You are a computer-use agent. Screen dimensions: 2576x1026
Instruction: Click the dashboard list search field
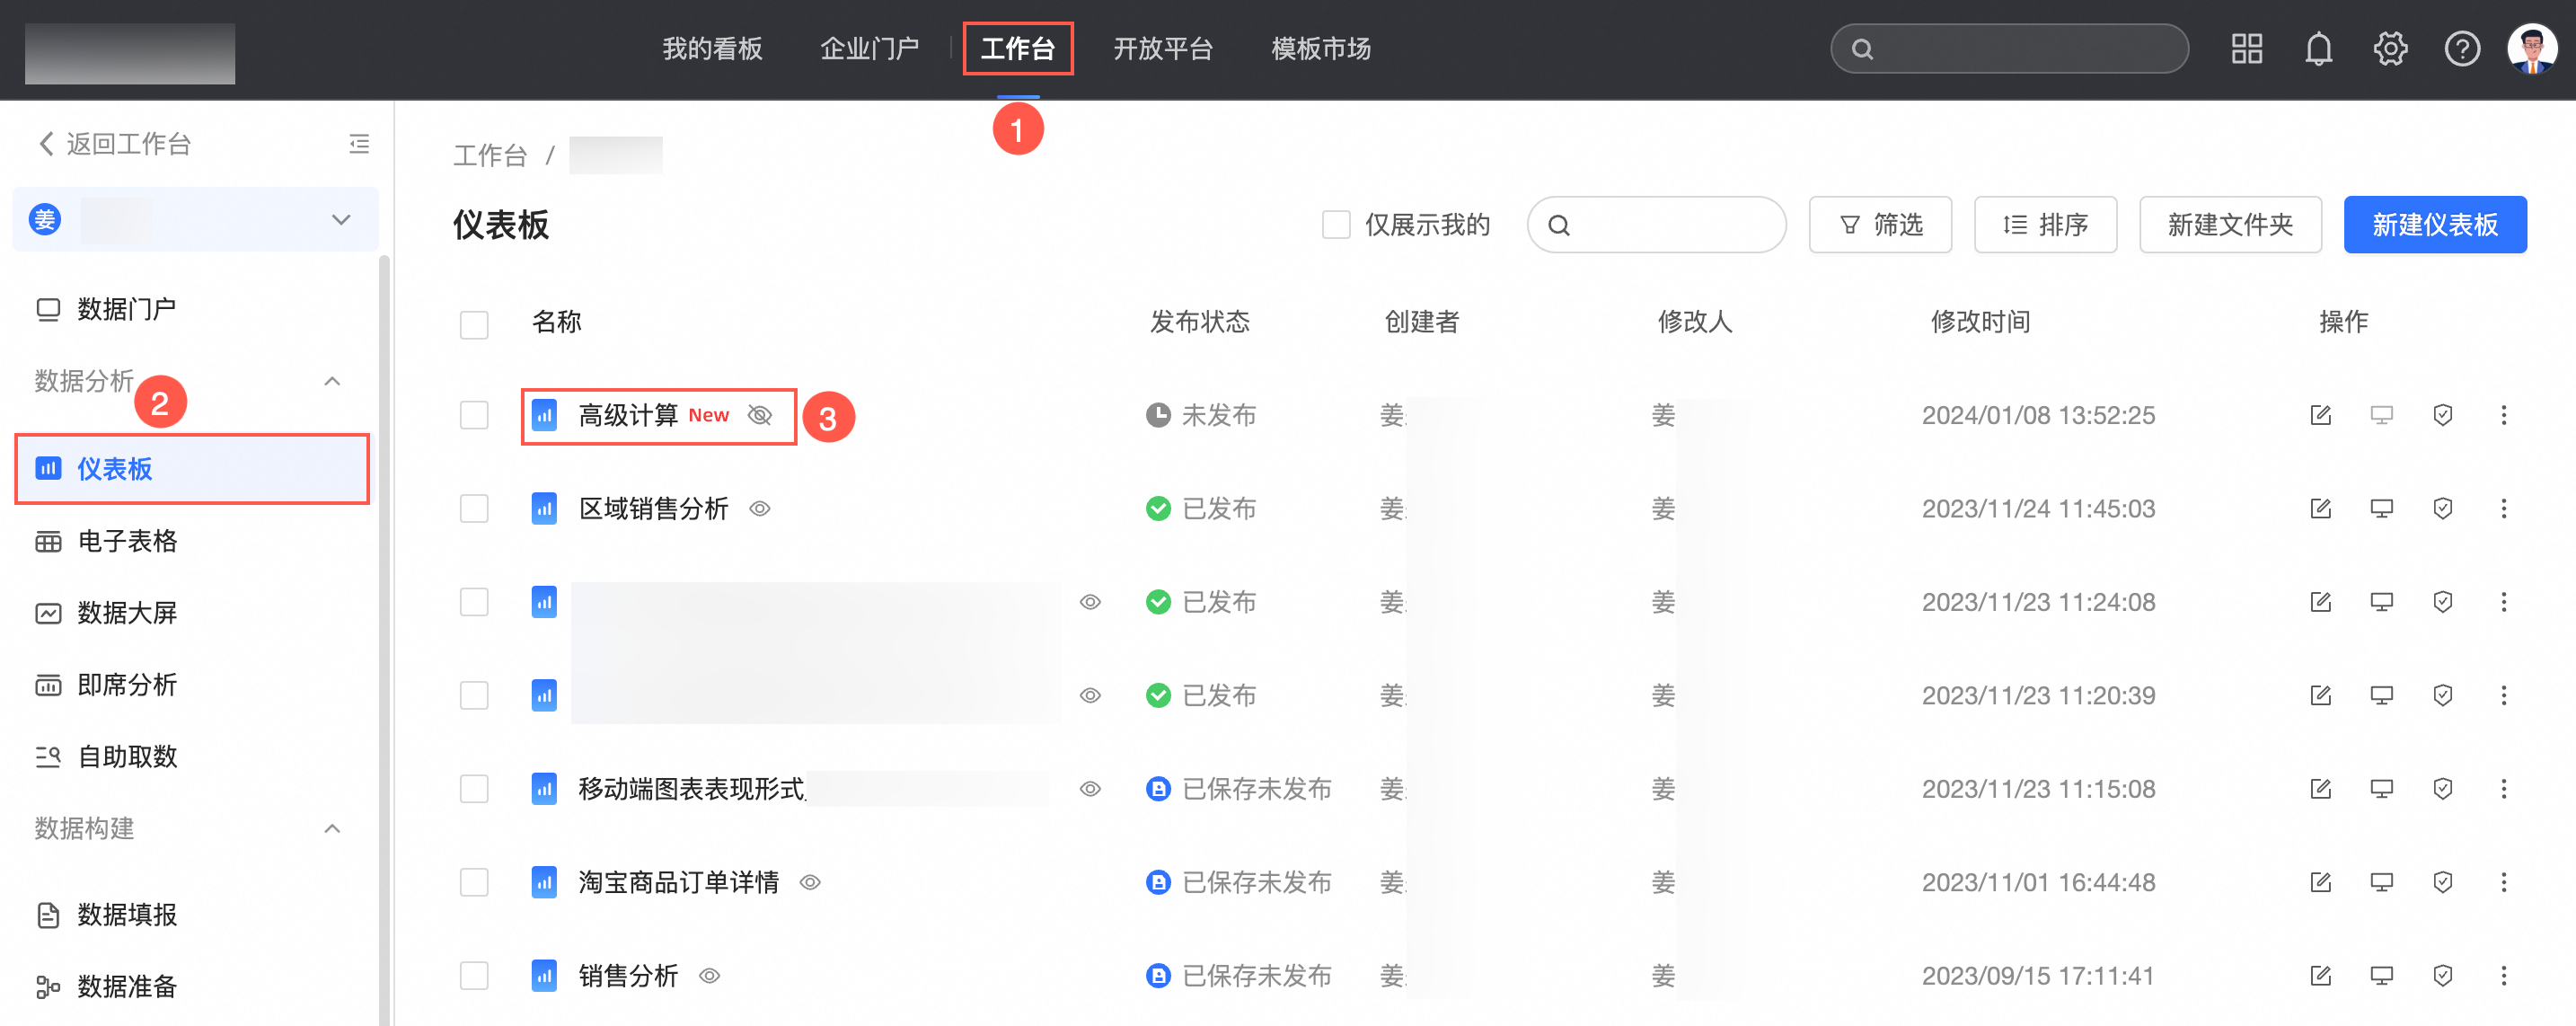click(x=1670, y=225)
